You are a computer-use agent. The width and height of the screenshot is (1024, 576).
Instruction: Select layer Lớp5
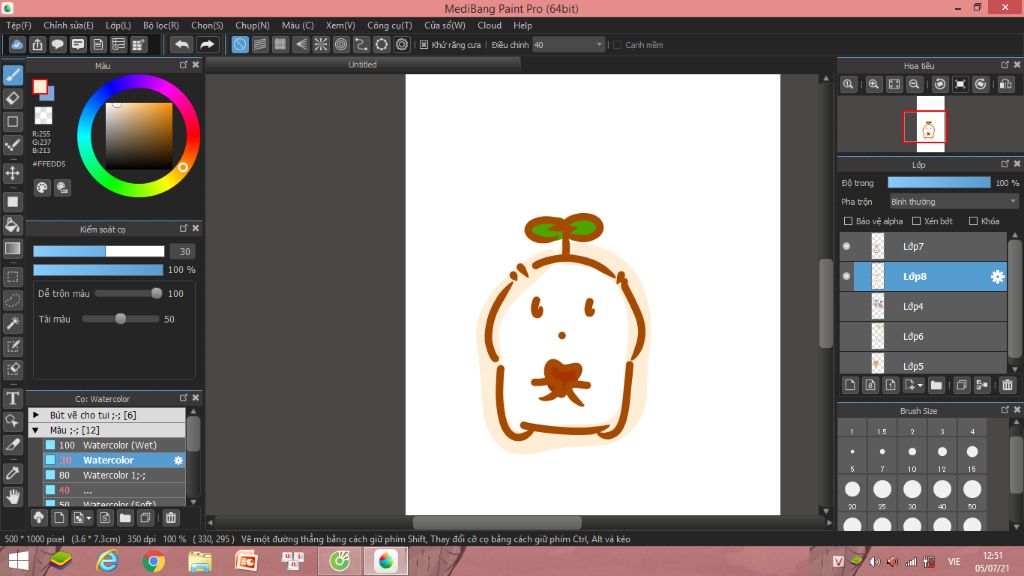click(923, 364)
